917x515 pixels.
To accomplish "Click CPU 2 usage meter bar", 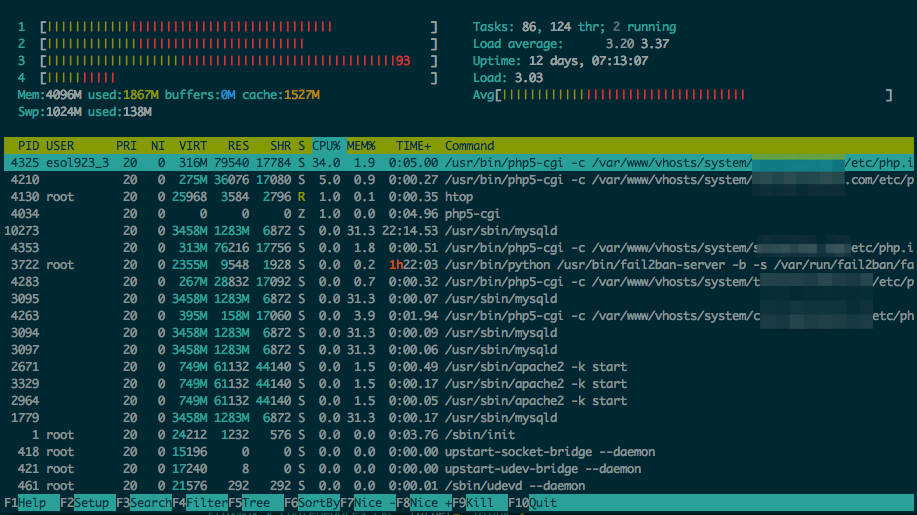I will pyautogui.click(x=239, y=44).
